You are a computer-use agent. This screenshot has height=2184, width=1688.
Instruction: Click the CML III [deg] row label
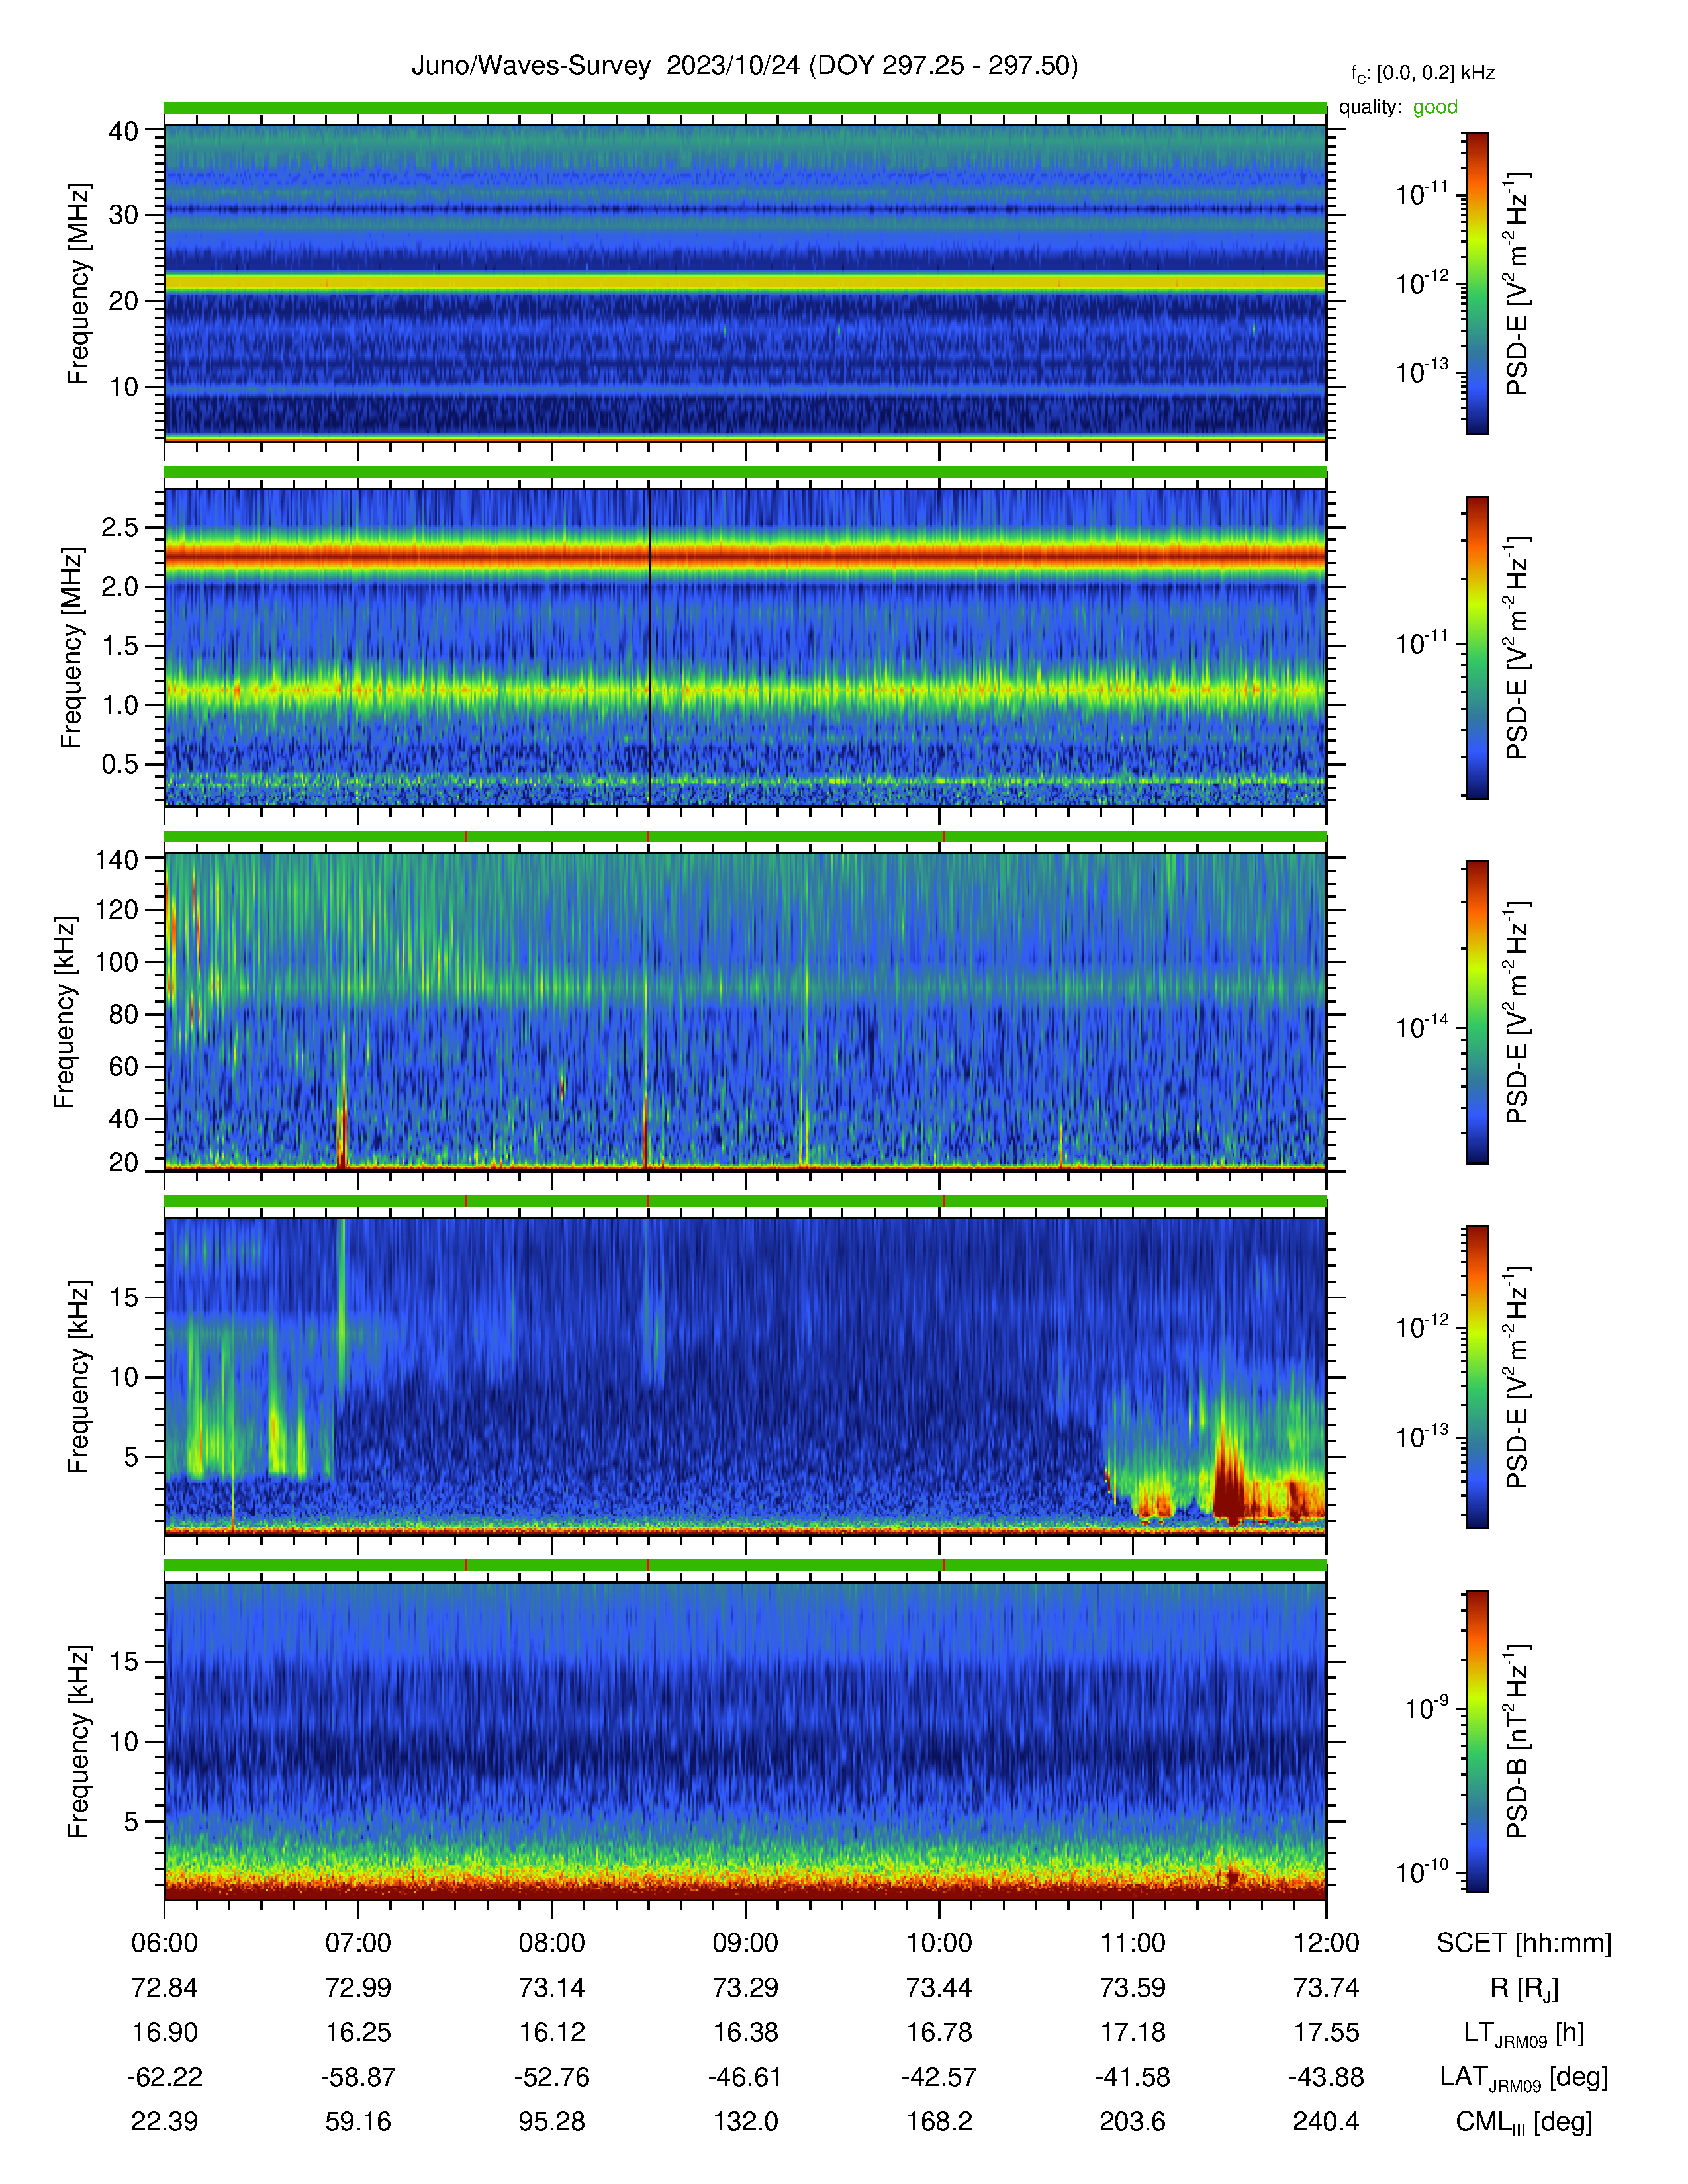pos(1524,2122)
